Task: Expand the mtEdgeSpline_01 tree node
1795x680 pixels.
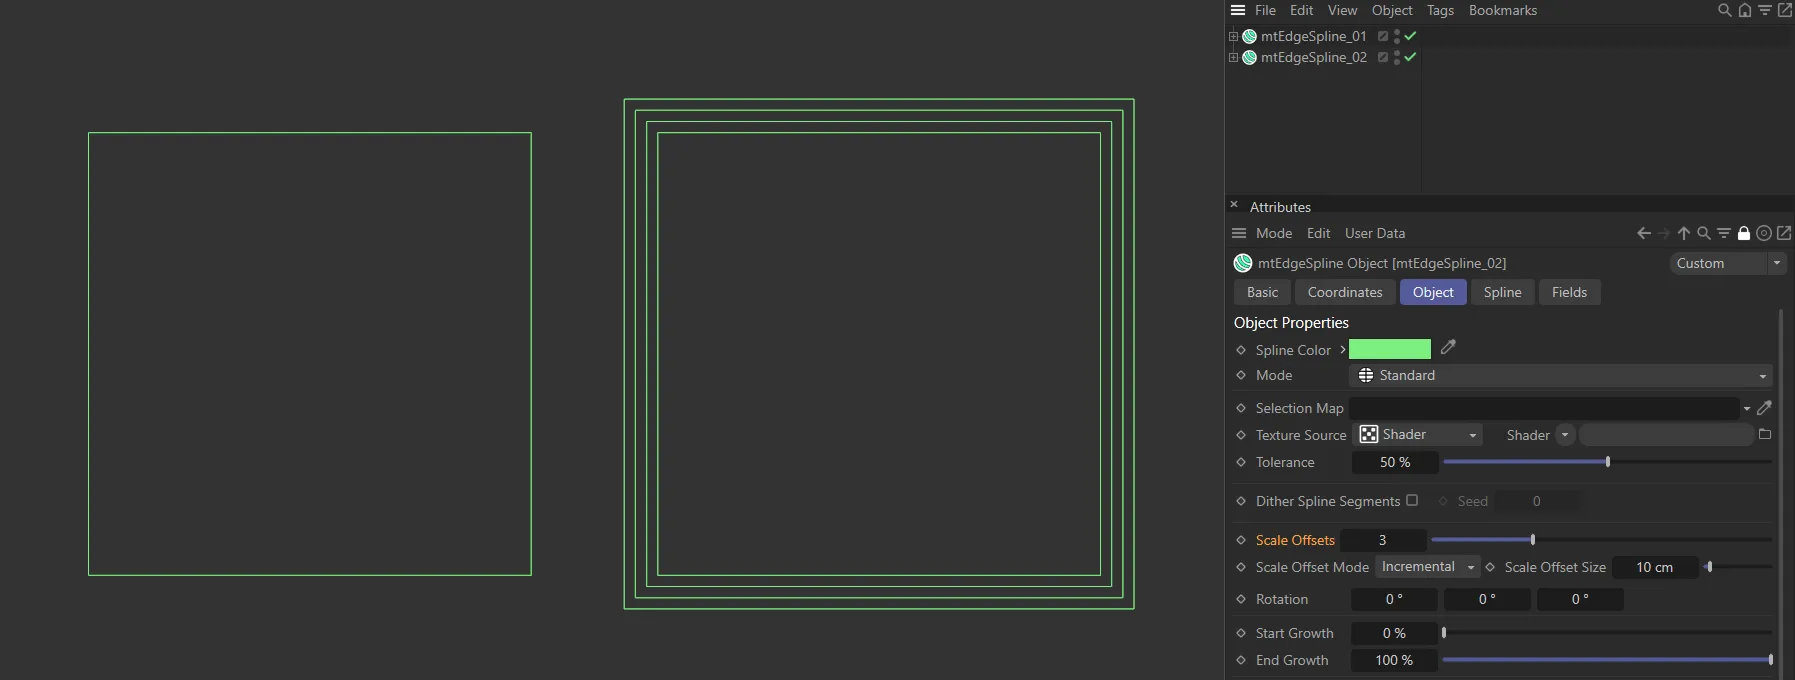Action: coord(1233,36)
